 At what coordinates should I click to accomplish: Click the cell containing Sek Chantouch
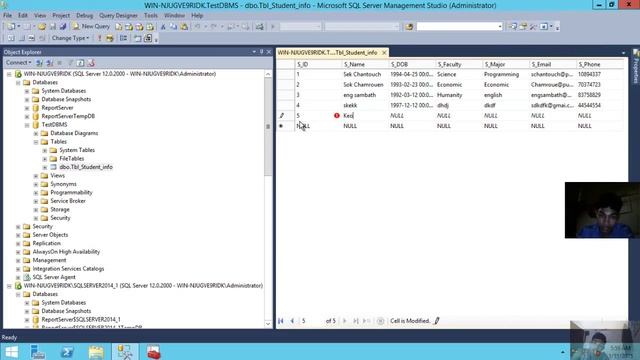pos(365,75)
